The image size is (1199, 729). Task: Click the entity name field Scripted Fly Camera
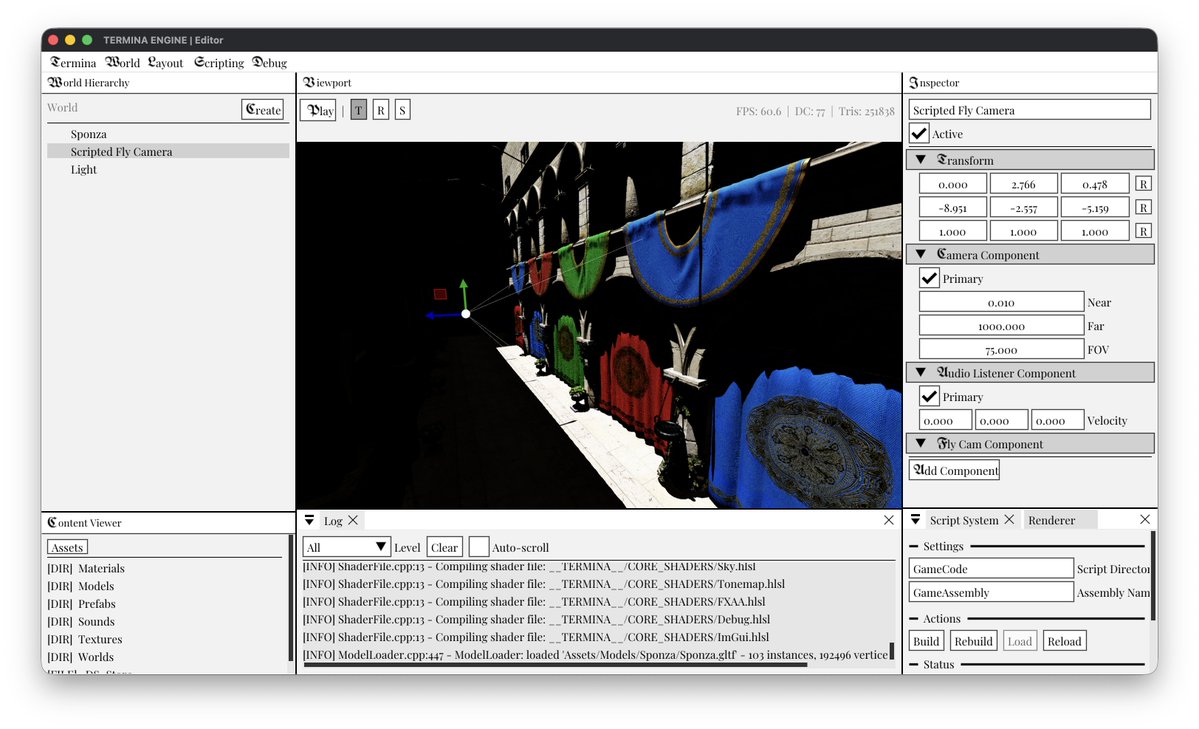pos(1030,109)
